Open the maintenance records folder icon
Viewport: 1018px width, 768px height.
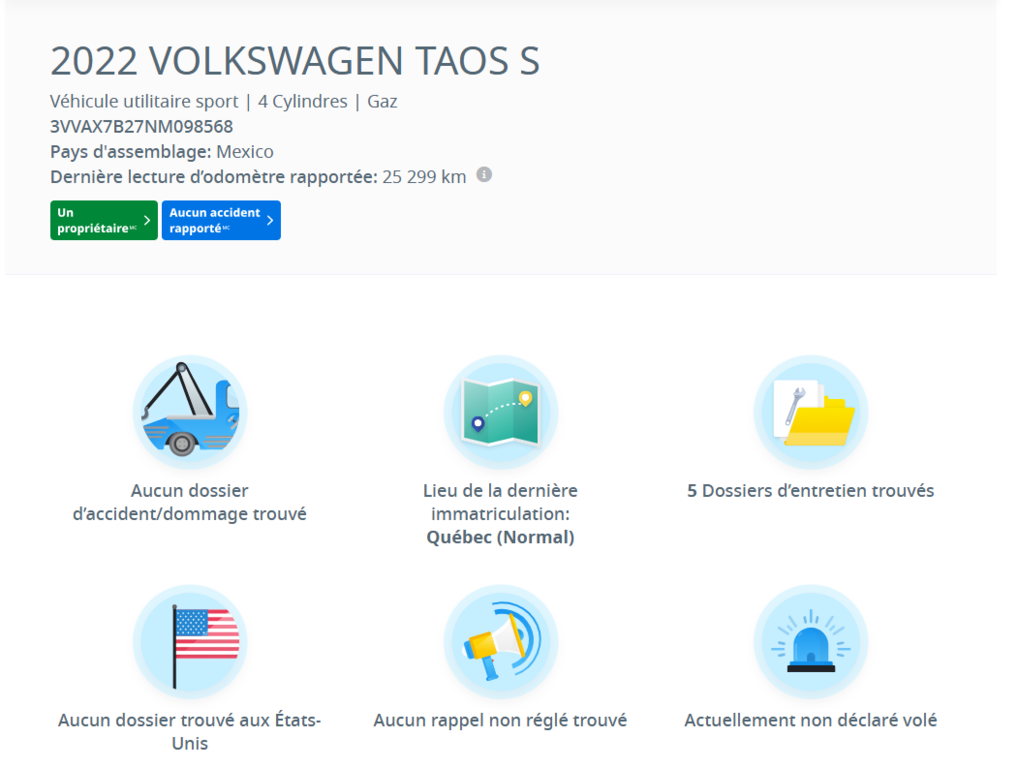click(810, 411)
